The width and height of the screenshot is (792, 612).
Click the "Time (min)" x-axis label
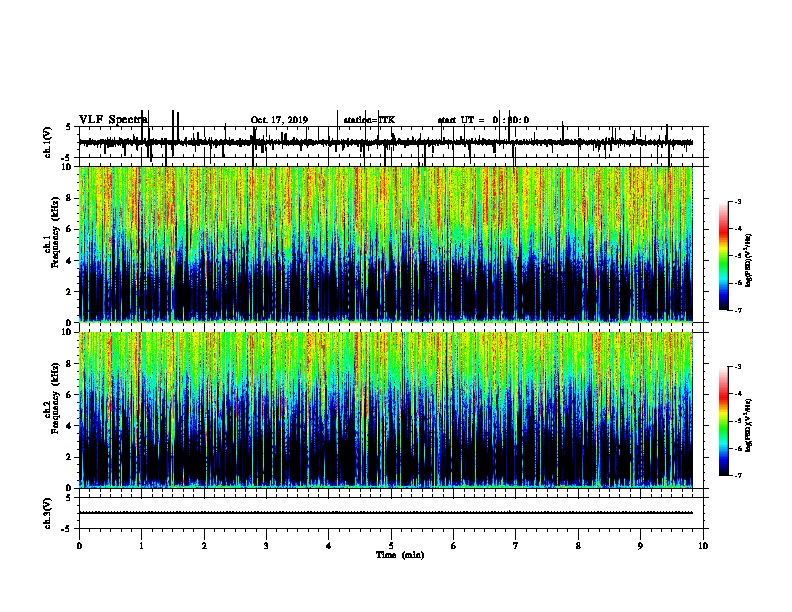coord(400,555)
